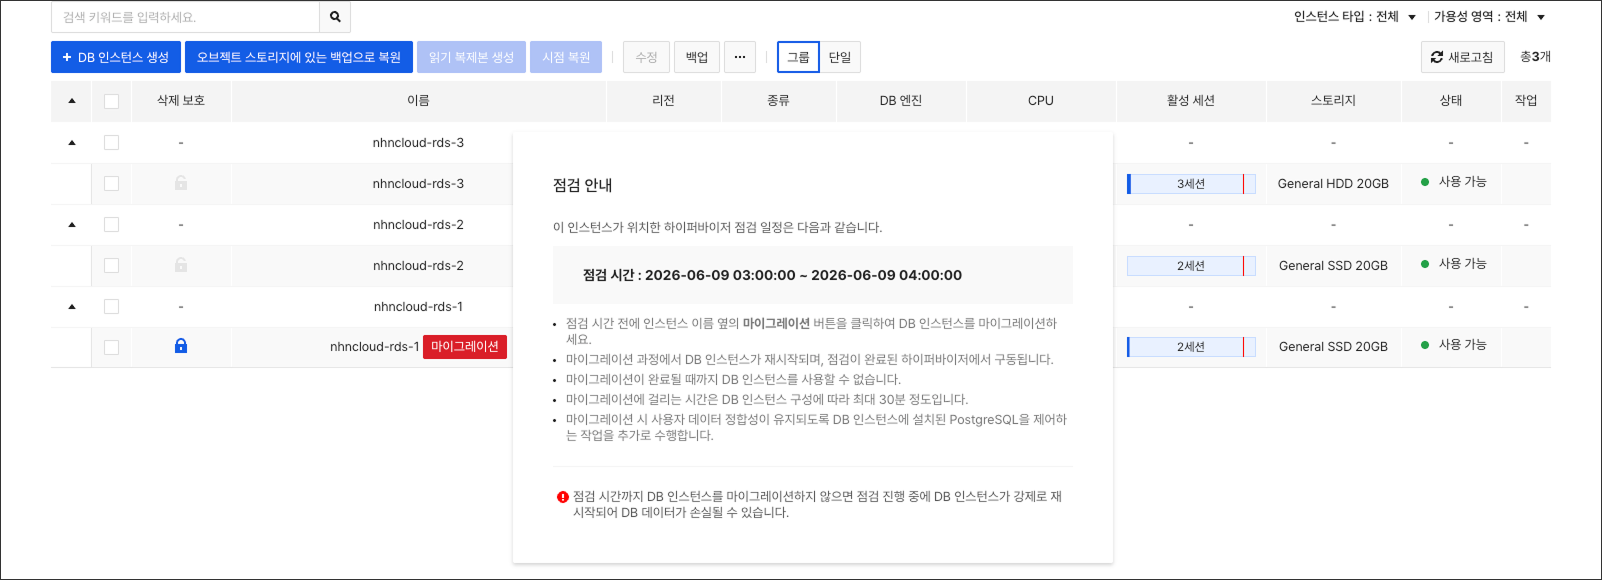Check the nhncloud-rds-1 group checkbox
This screenshot has height=580, width=1602.
click(111, 307)
